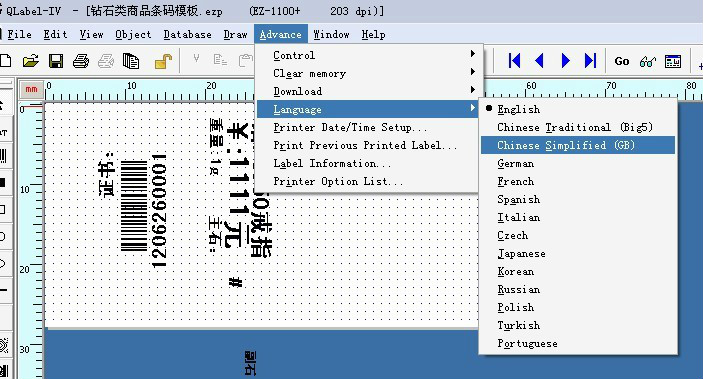Choose Print Previous Printed Label
Screen dimensions: 703x379
pyautogui.click(x=369, y=145)
